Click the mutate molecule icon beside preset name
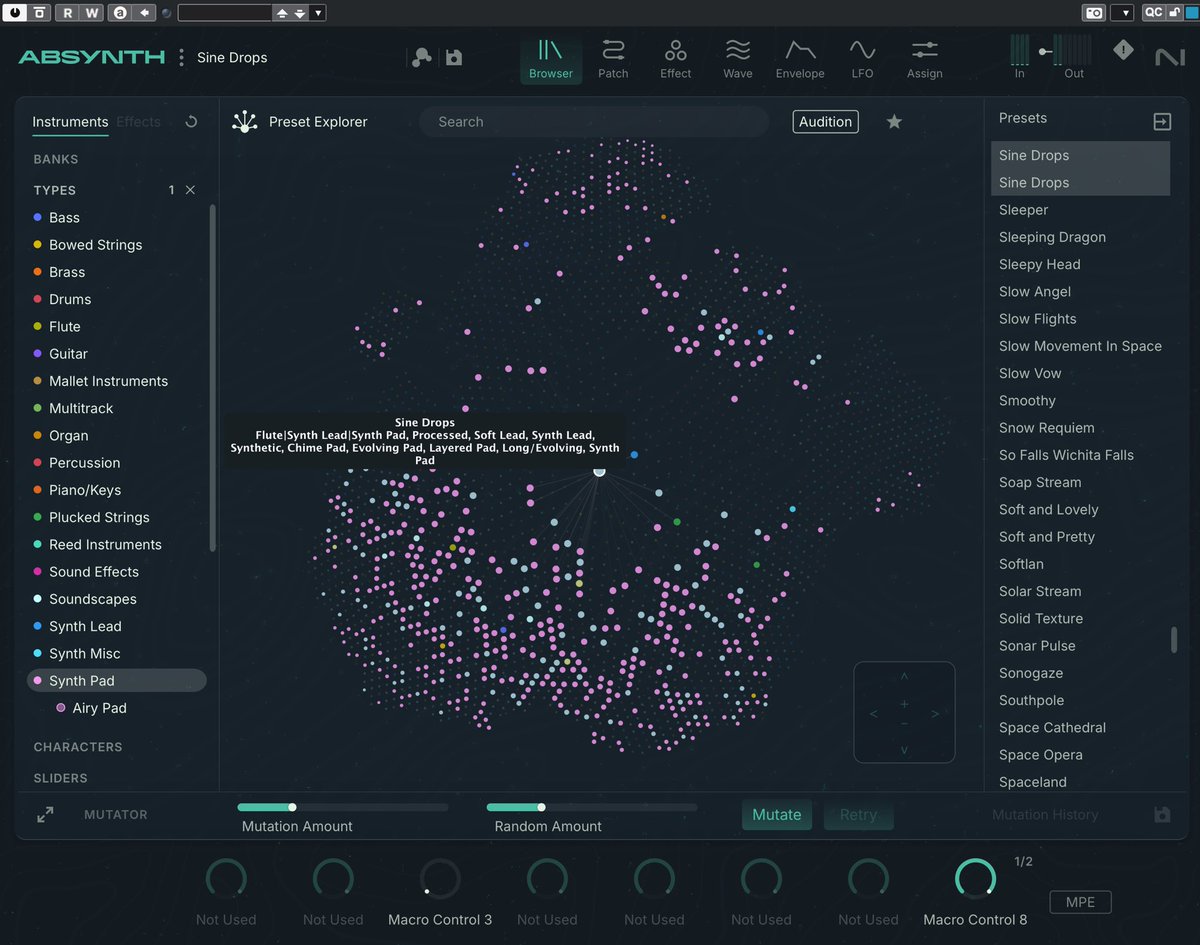 pyautogui.click(x=422, y=58)
